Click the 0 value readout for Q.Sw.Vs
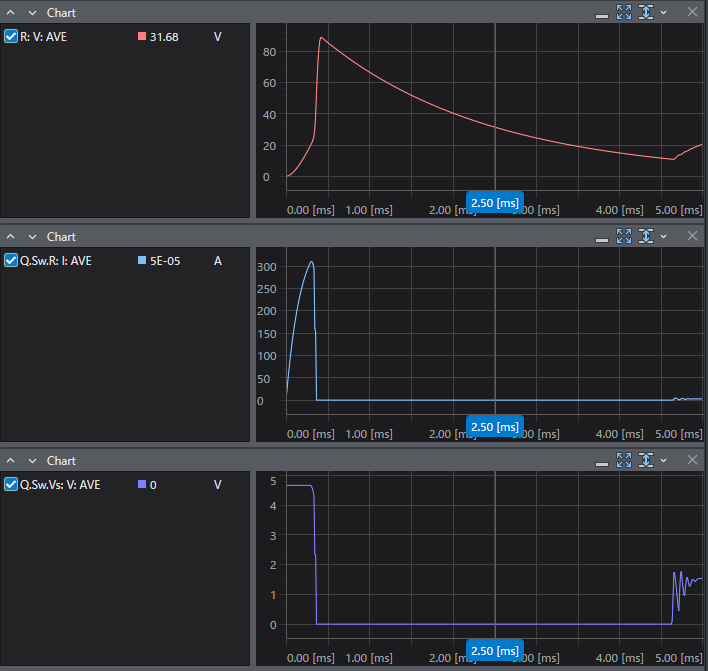 coord(153,485)
